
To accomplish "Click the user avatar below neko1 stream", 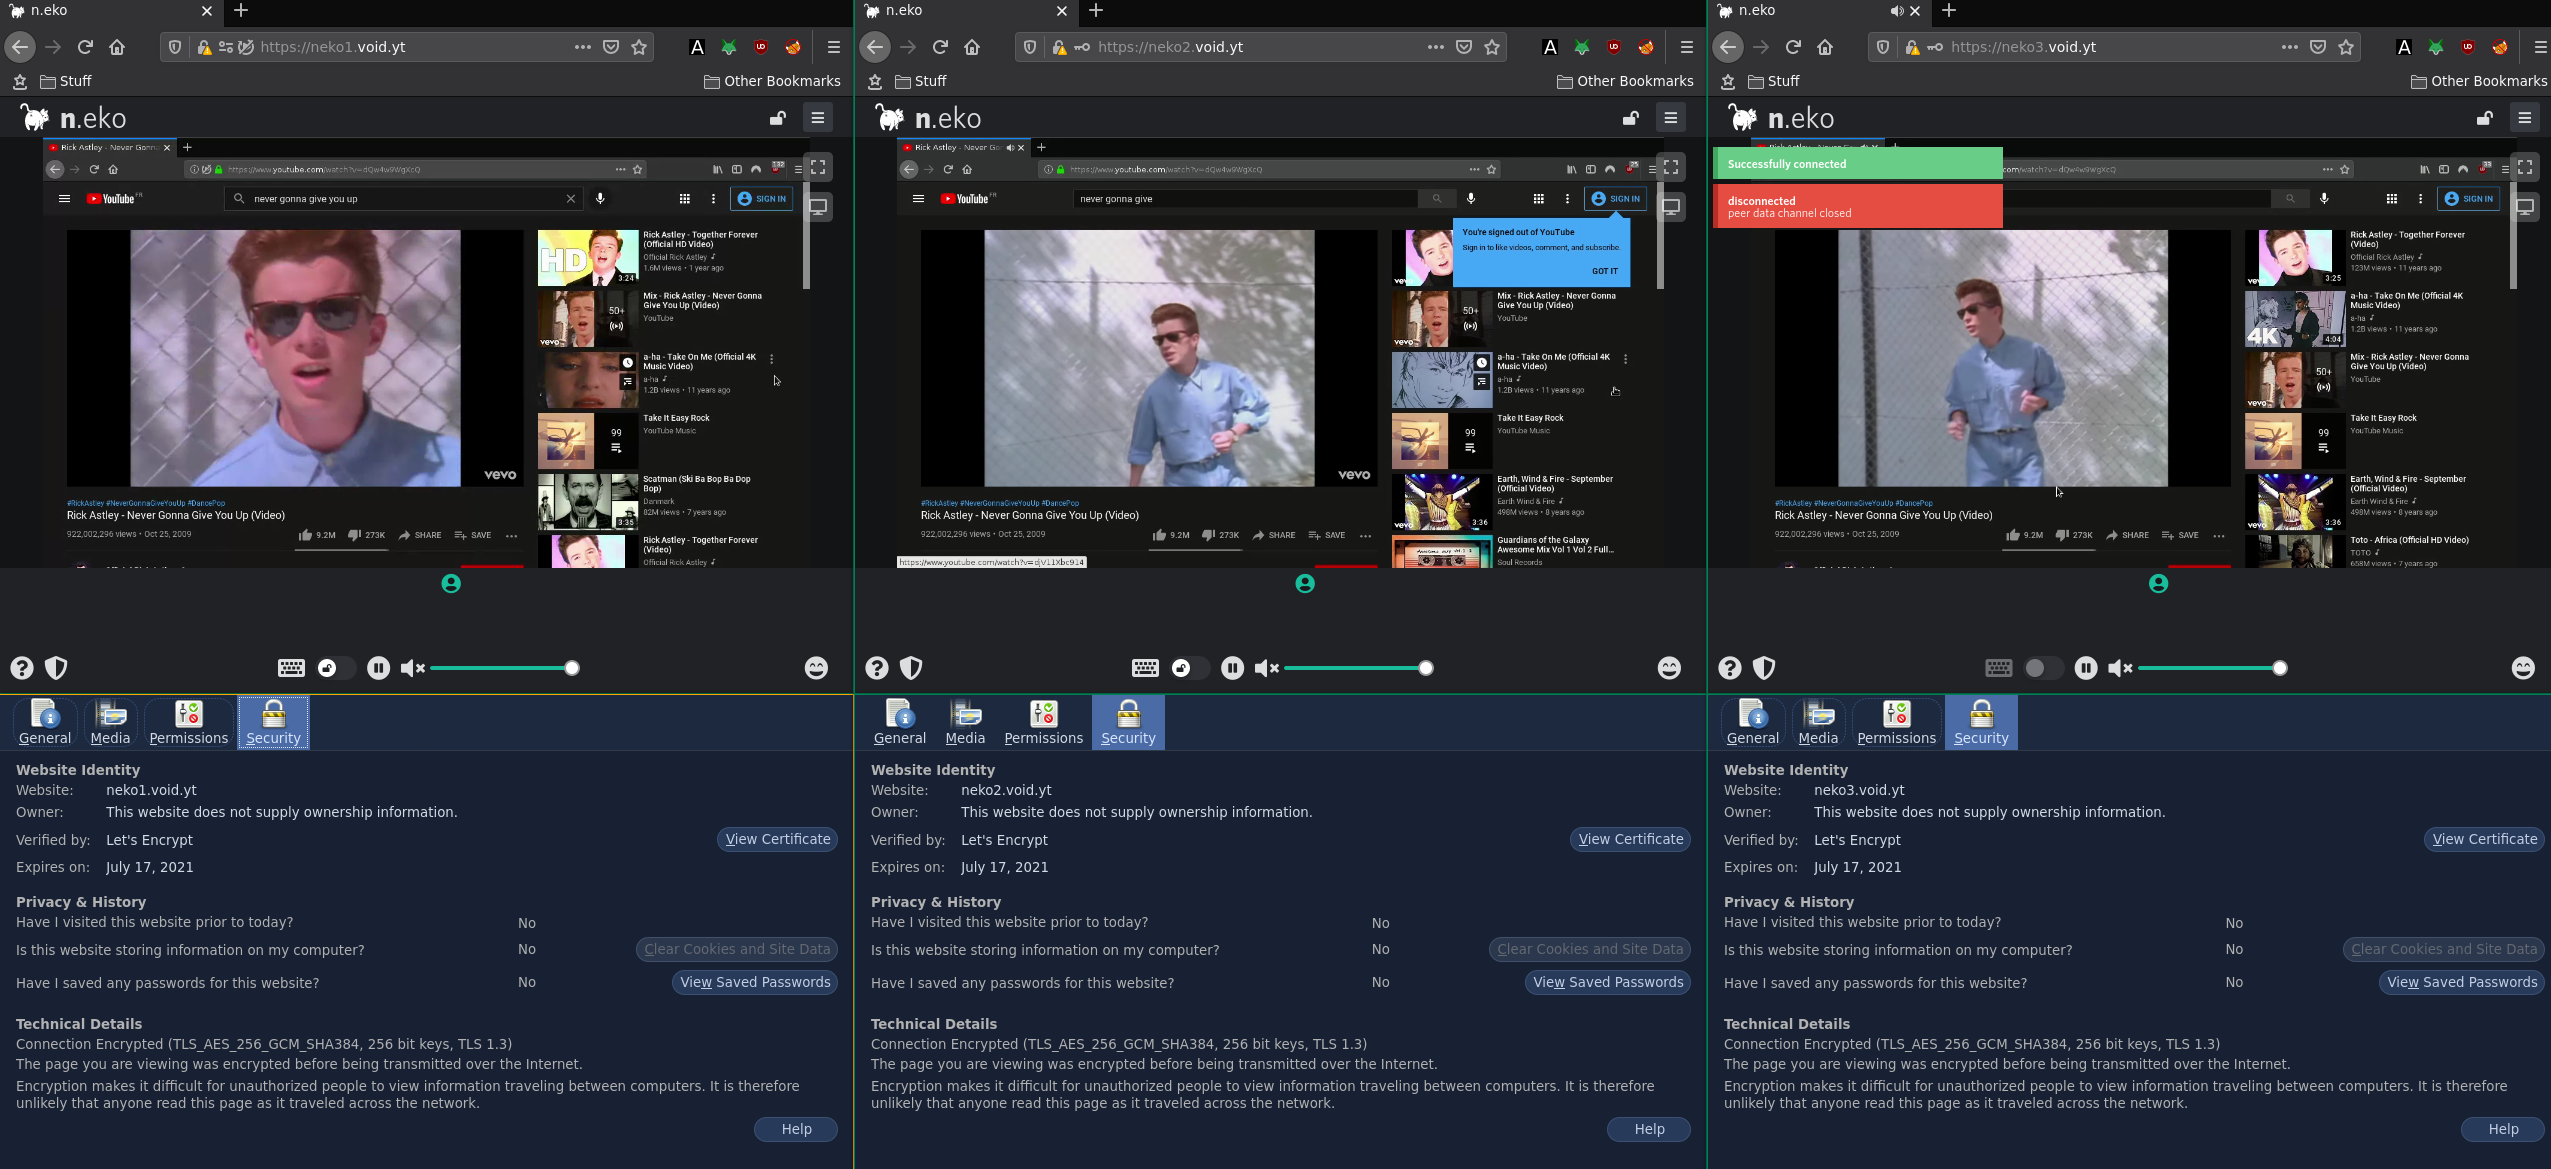I will coord(451,584).
